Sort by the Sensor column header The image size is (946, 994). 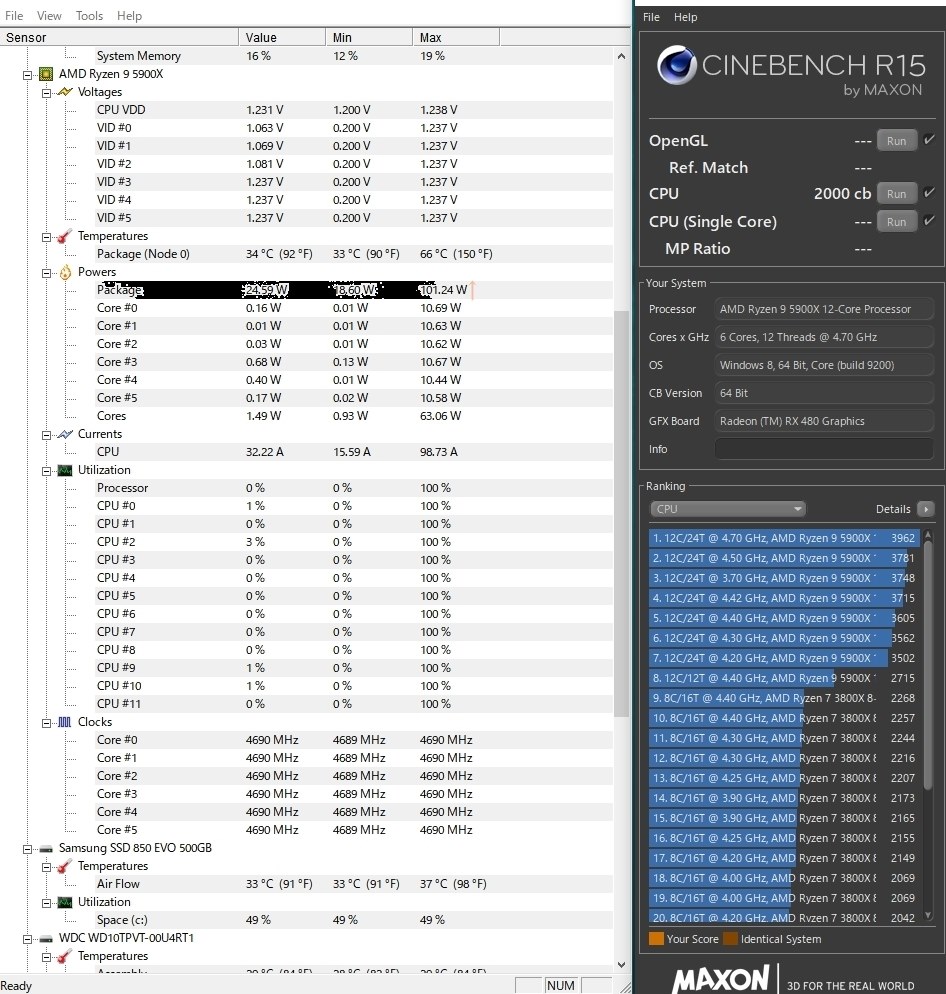point(119,37)
